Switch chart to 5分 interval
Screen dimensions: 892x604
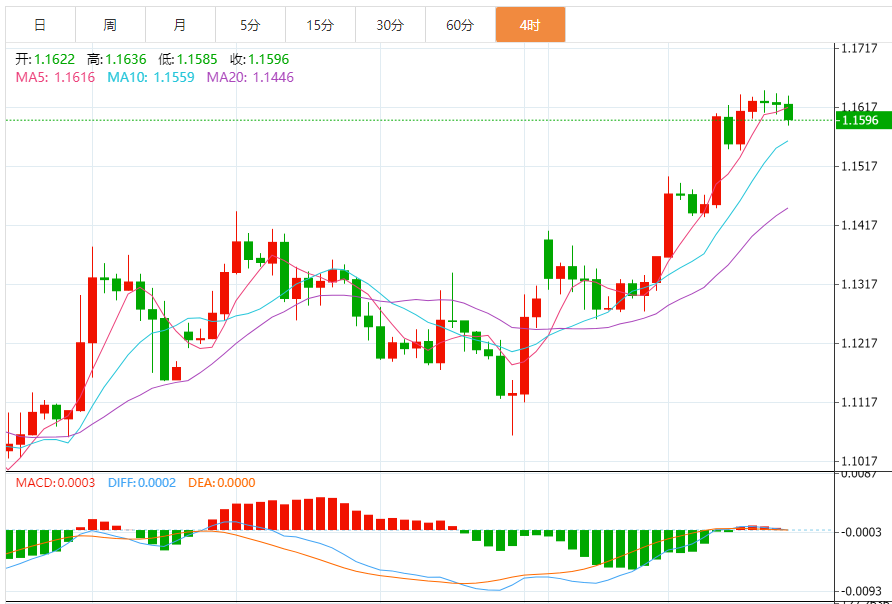[250, 25]
